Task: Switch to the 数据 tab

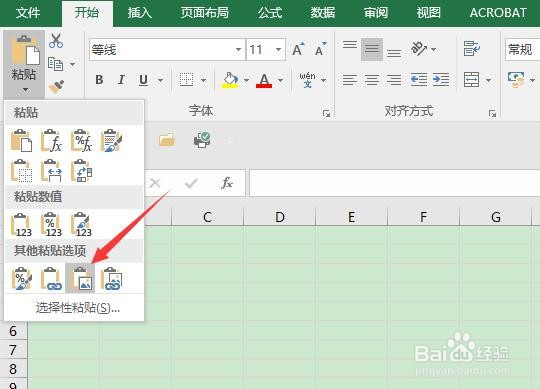Action: point(323,13)
